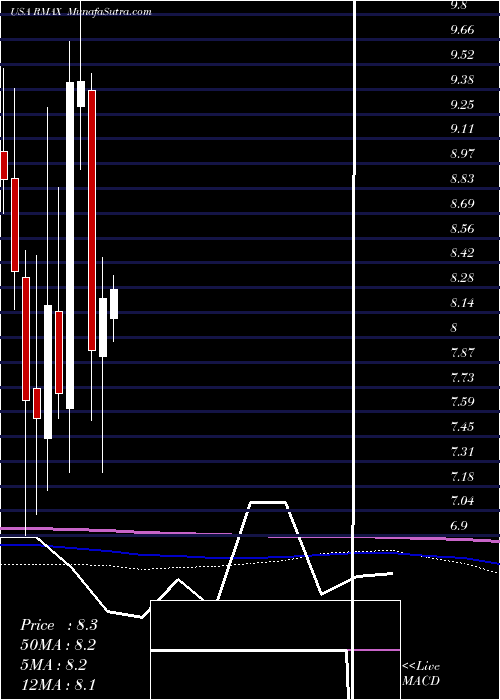Click the 8.97 price axis label
The height and width of the screenshot is (700, 500).
point(462,154)
